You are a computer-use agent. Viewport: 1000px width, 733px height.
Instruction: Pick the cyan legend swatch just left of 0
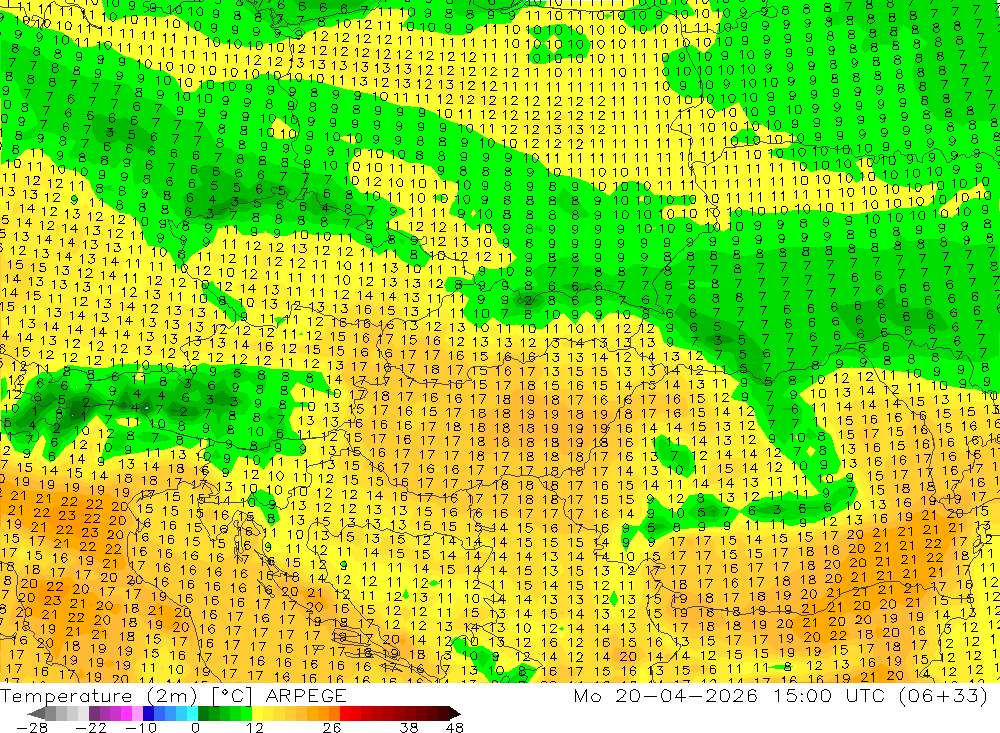point(192,714)
